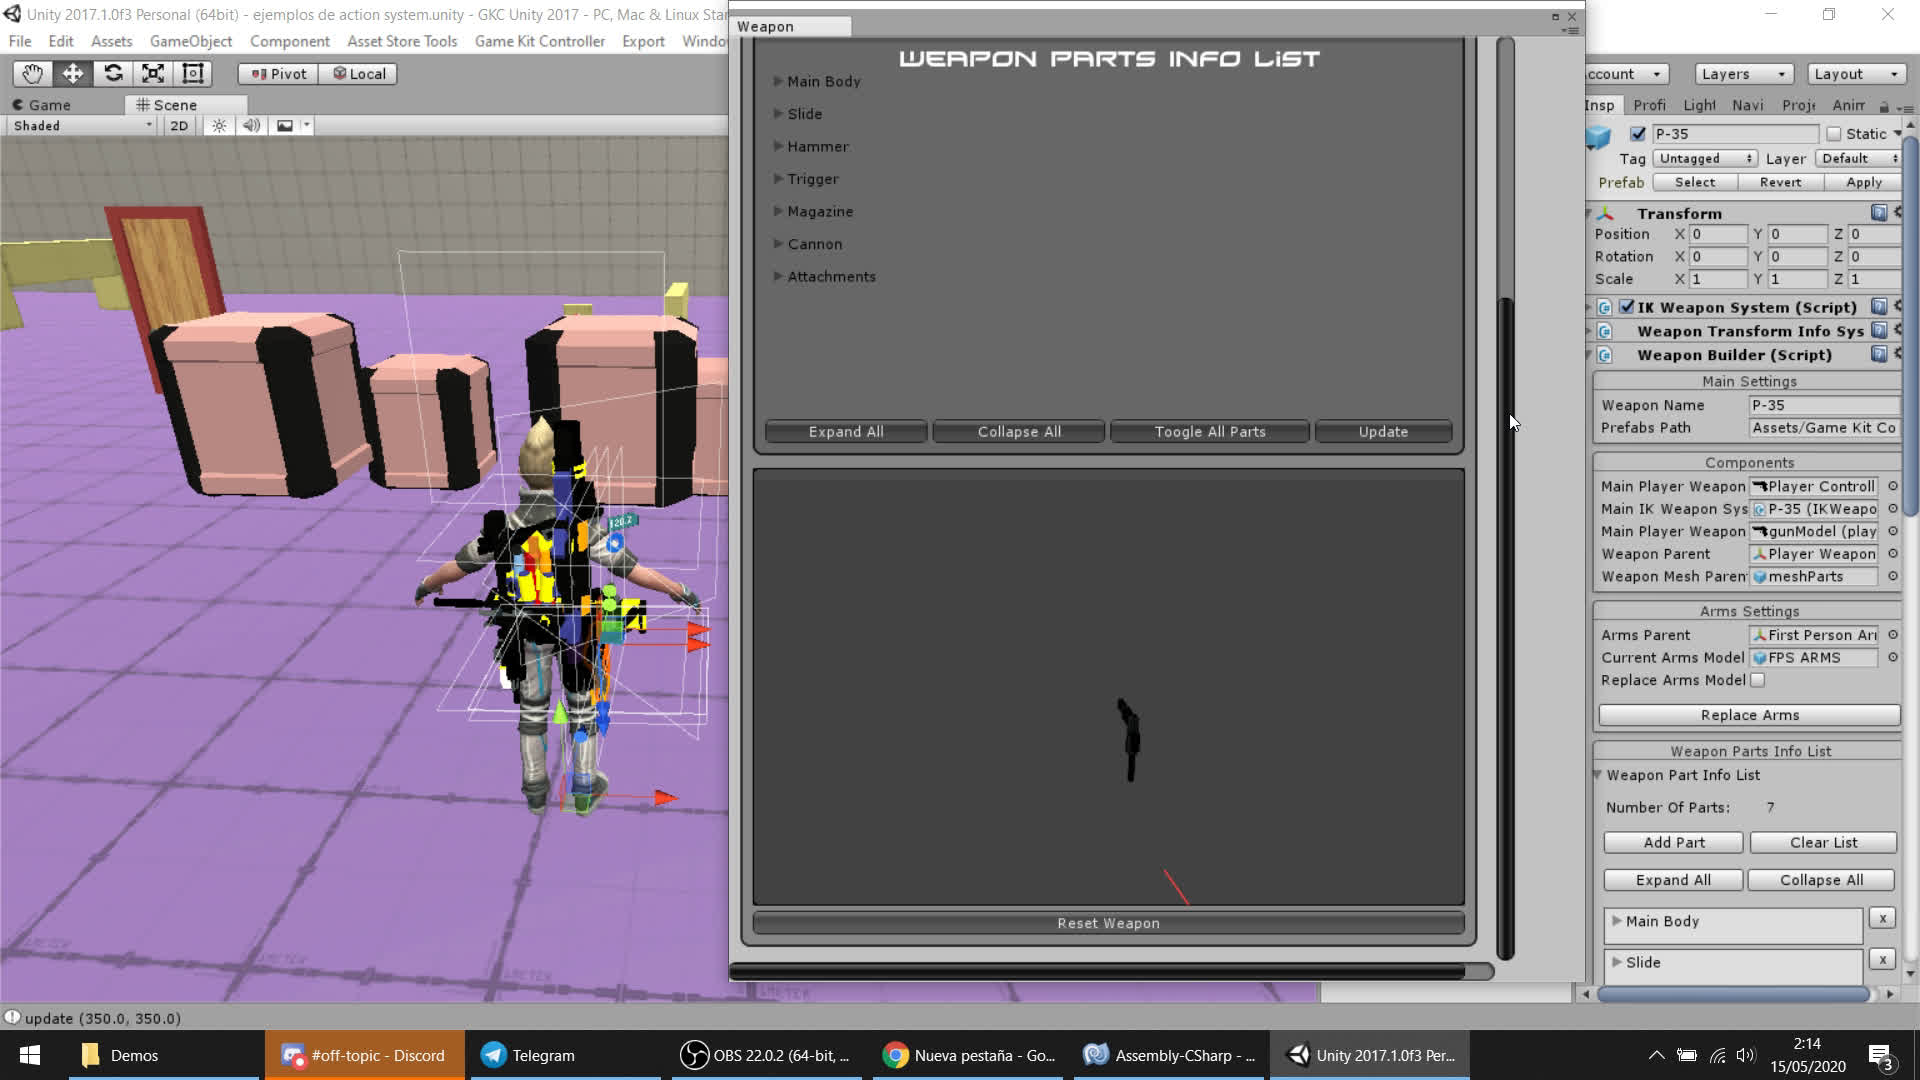The image size is (1920, 1080).
Task: Enable the Static checkbox
Action: (1833, 134)
